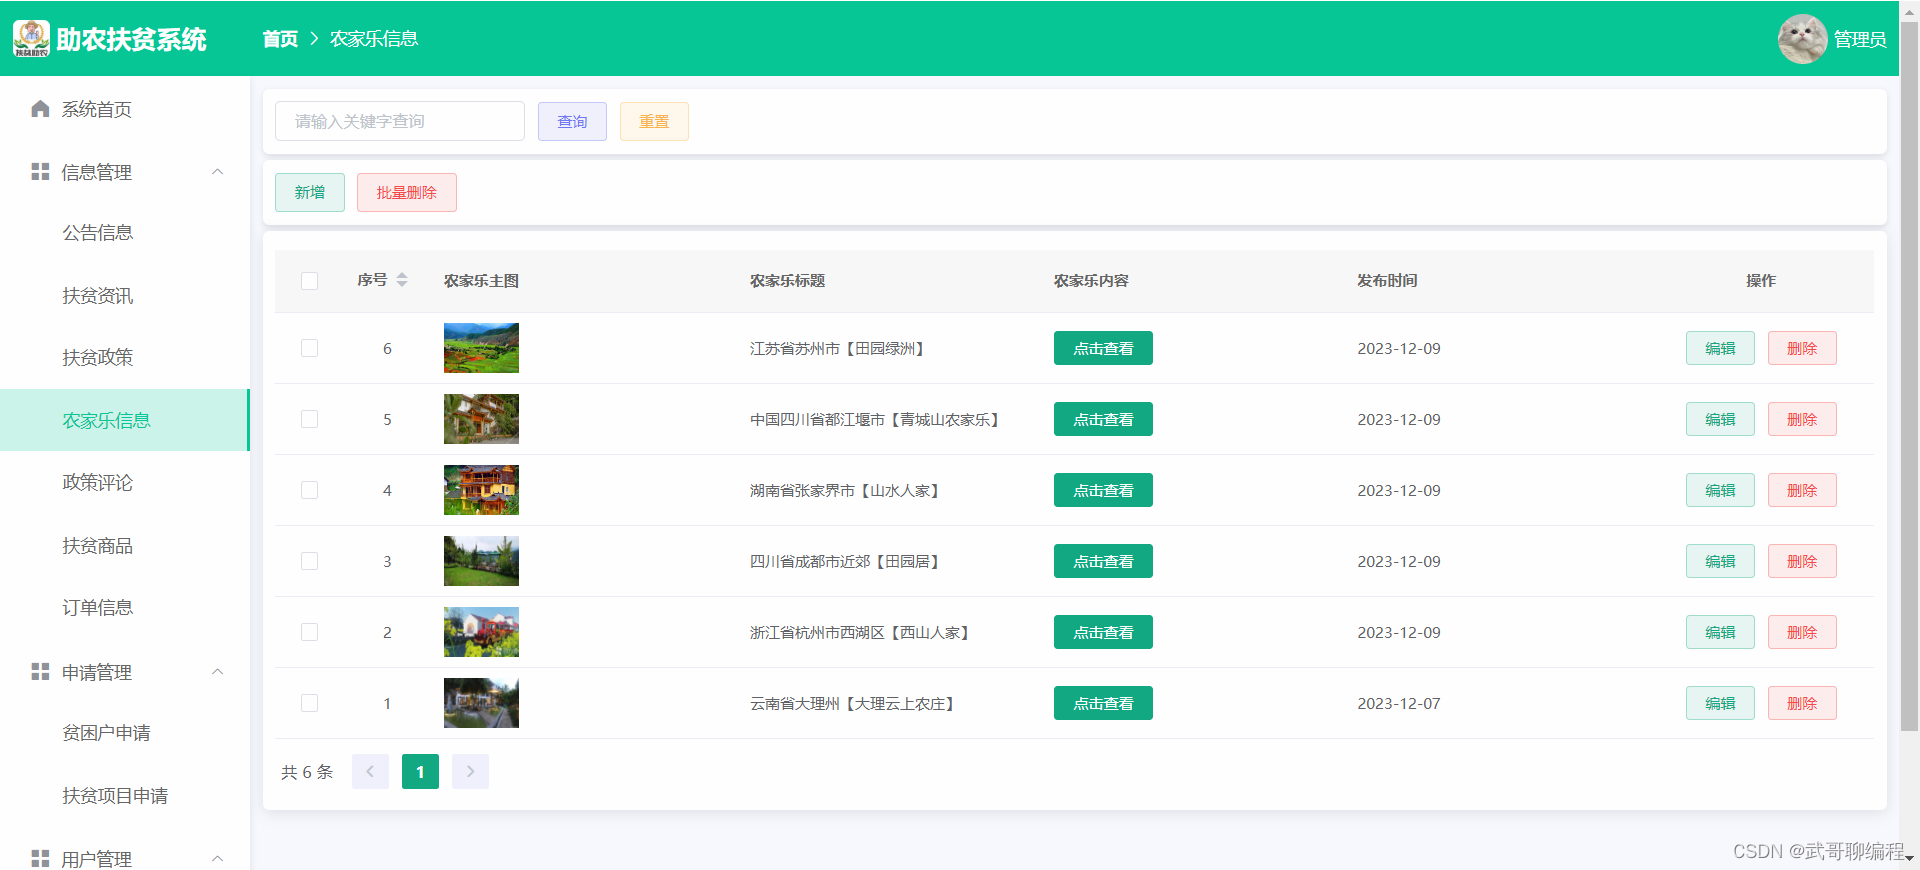Click the grid icon beside 信息管理

click(x=40, y=172)
